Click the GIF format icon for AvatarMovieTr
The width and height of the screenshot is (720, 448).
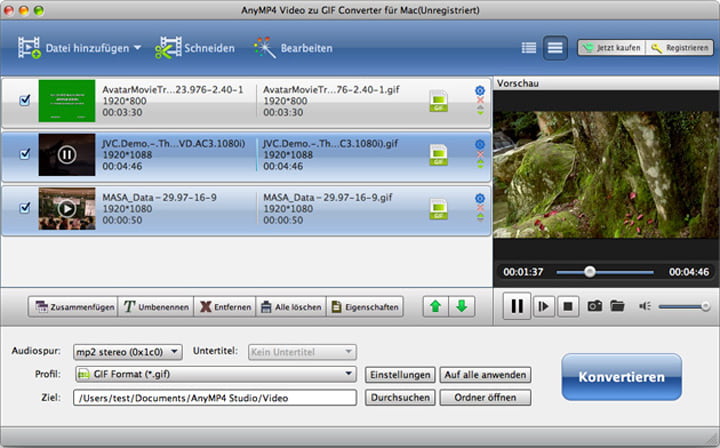(x=439, y=101)
